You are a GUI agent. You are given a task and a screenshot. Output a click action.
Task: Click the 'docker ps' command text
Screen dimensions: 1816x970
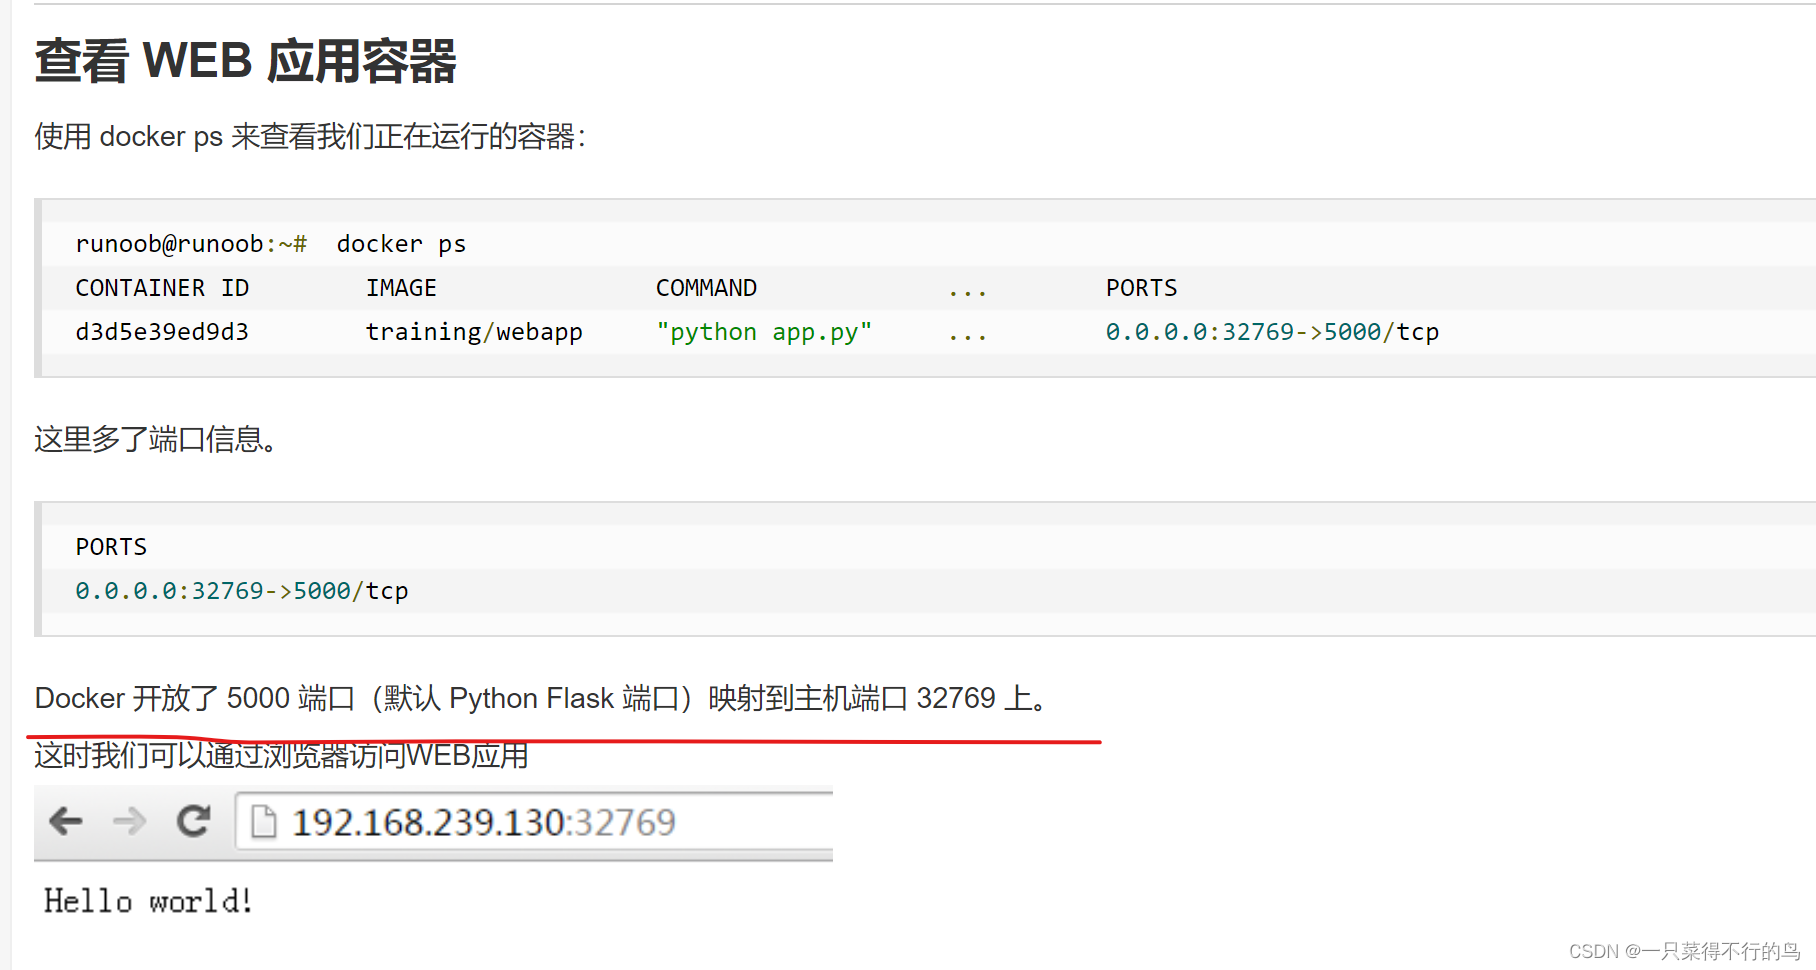[x=401, y=245]
